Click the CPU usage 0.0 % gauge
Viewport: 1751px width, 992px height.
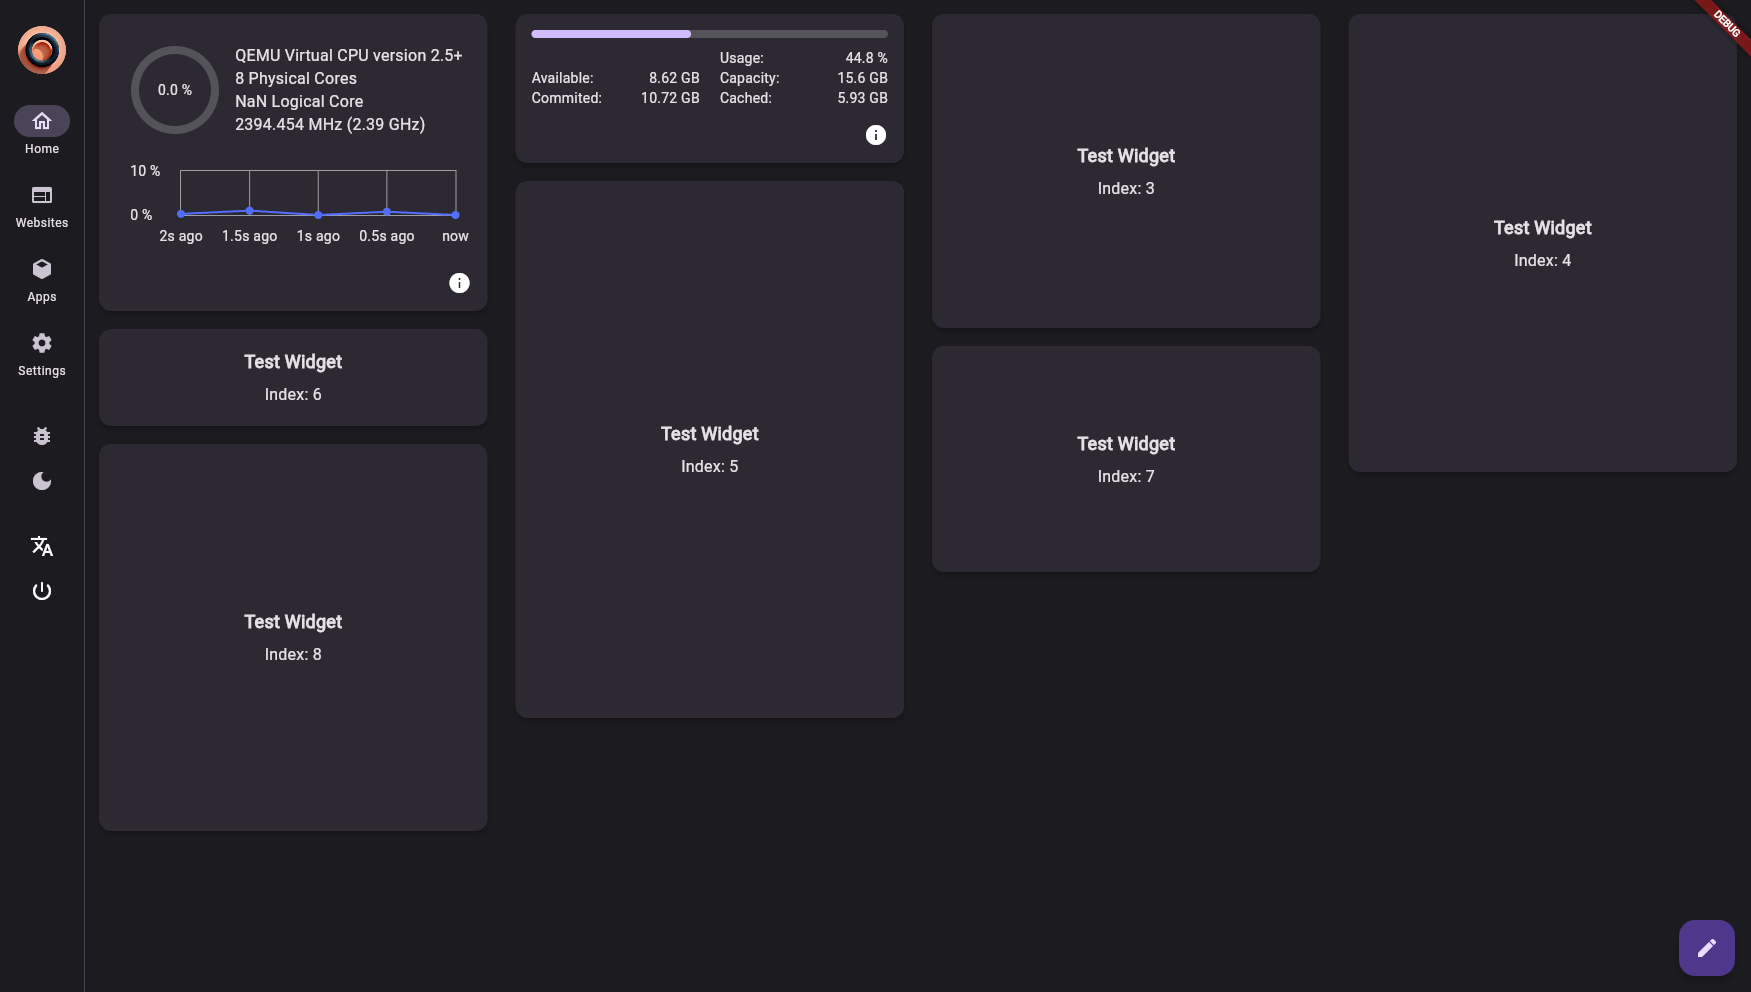point(175,90)
